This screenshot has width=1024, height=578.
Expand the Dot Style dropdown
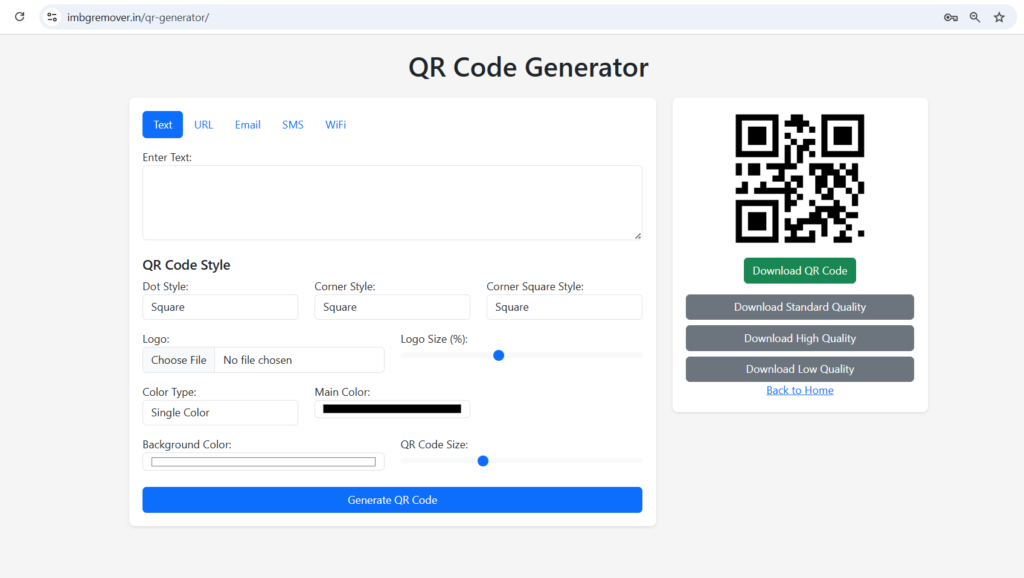[x=220, y=307]
